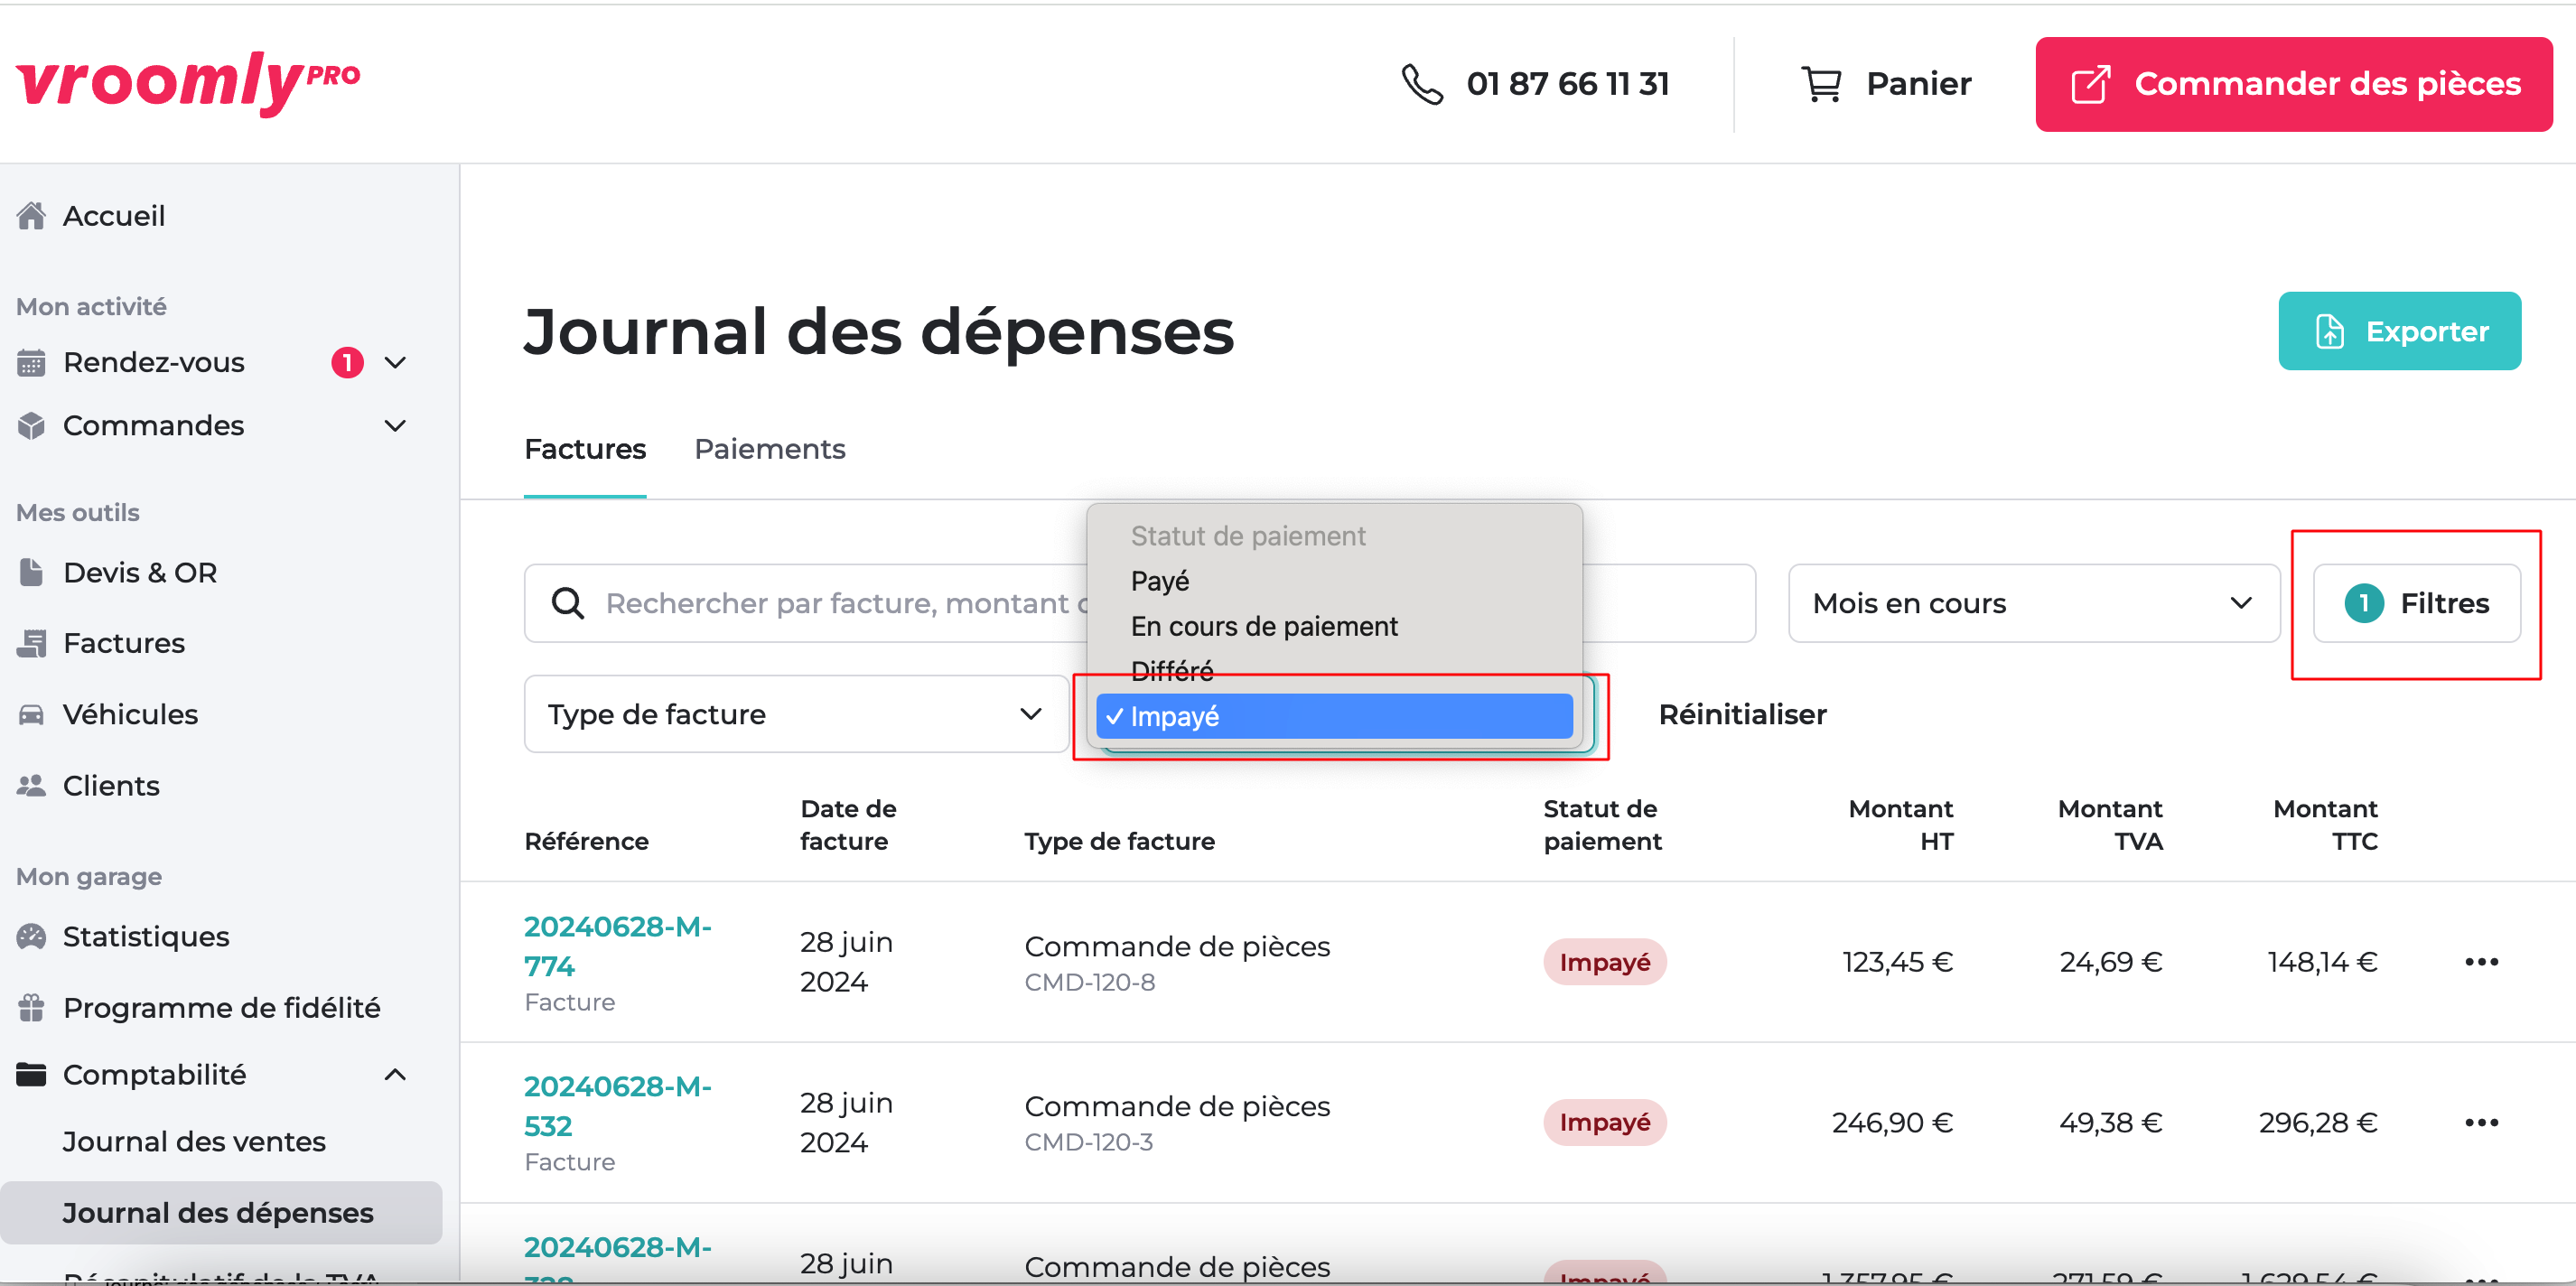The height and width of the screenshot is (1286, 2576).
Task: Collapse the Comptabilité section chevron
Action: [395, 1074]
